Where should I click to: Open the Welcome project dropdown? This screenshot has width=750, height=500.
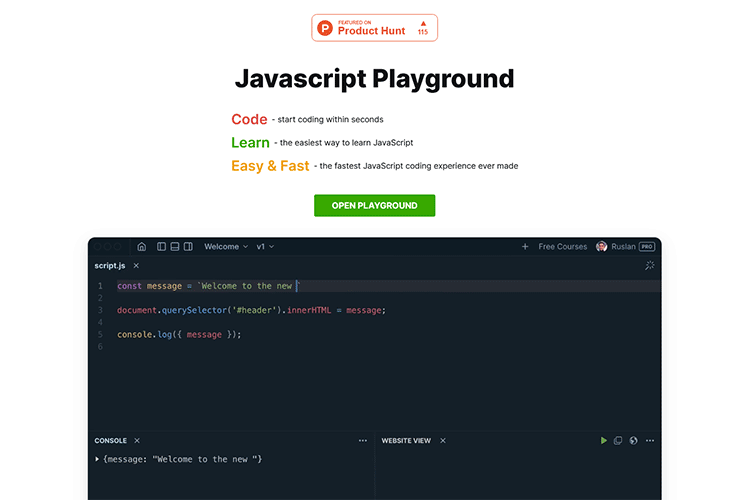[x=225, y=246]
